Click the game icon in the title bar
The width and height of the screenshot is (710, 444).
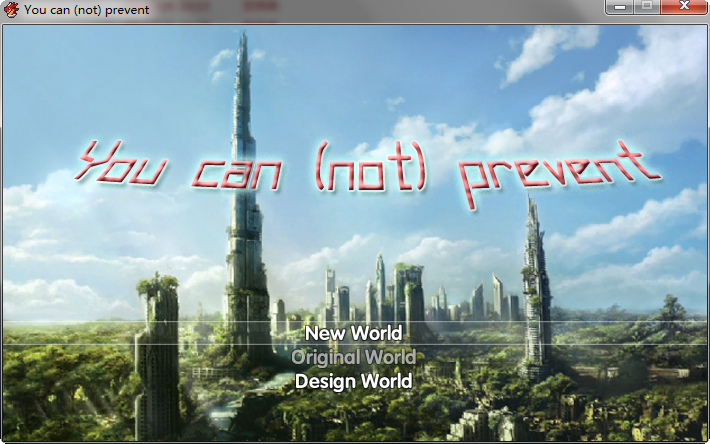(x=11, y=10)
